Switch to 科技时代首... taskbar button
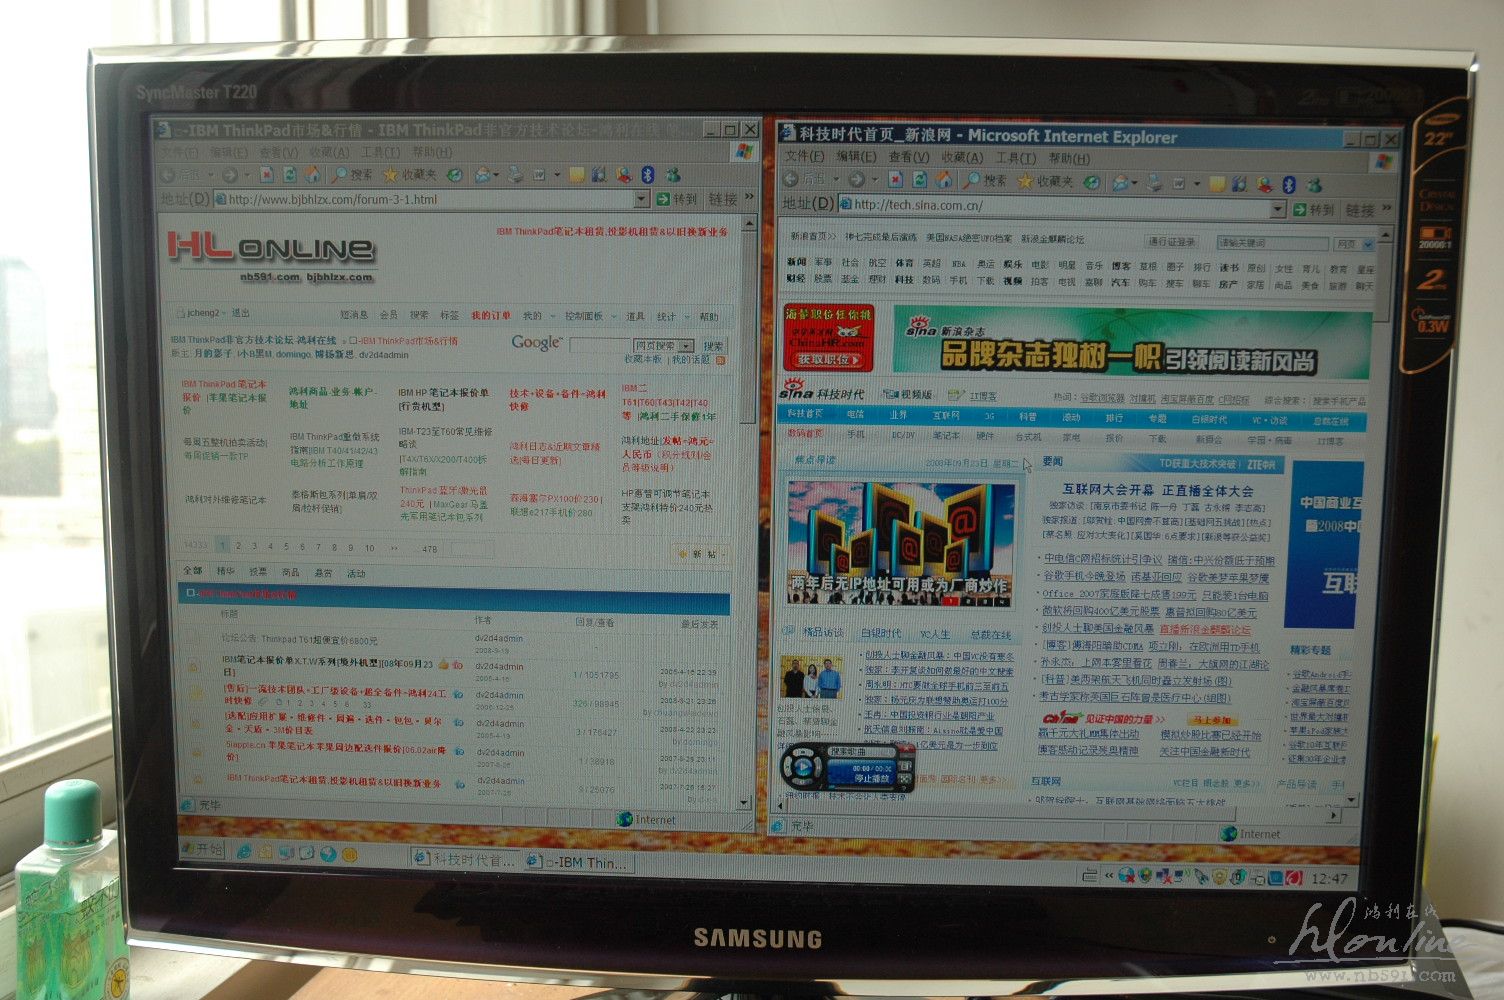This screenshot has height=1000, width=1504. pos(465,859)
